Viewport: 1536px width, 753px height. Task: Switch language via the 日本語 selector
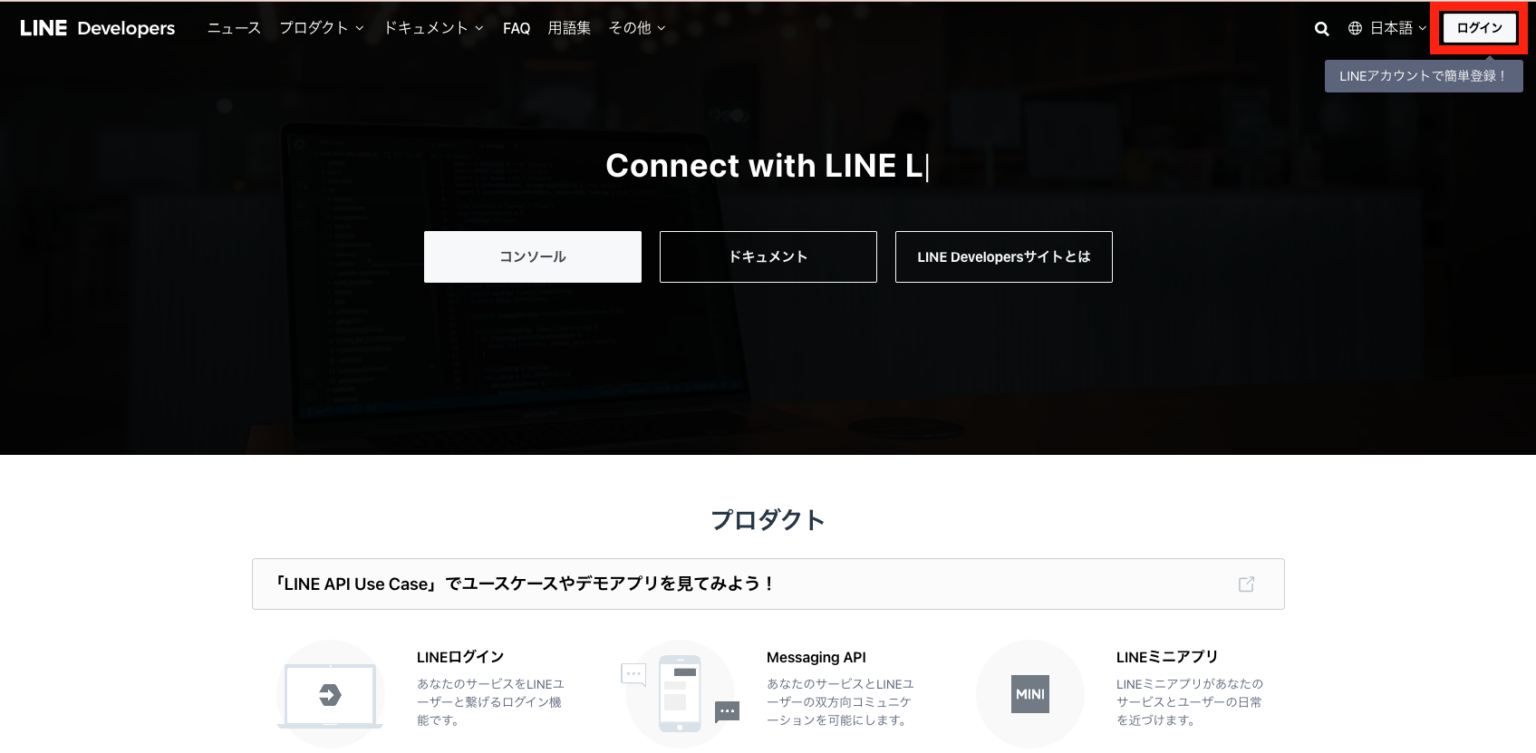point(1391,28)
